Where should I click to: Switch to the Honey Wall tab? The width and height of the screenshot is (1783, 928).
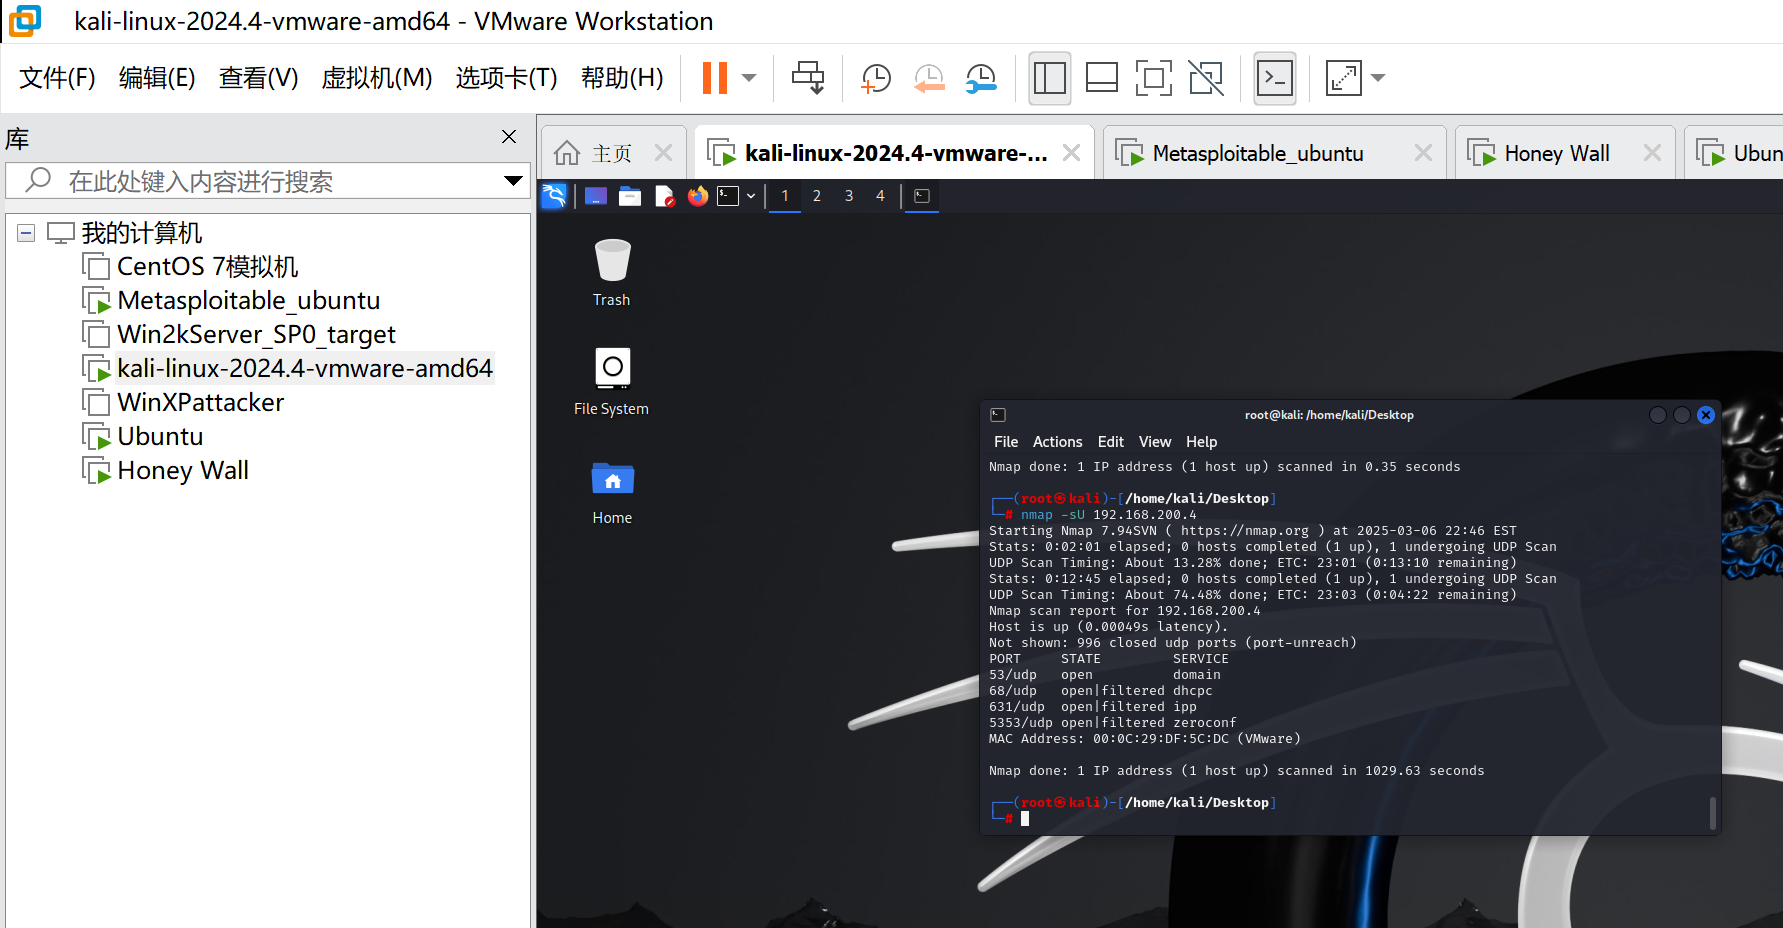click(x=1557, y=153)
